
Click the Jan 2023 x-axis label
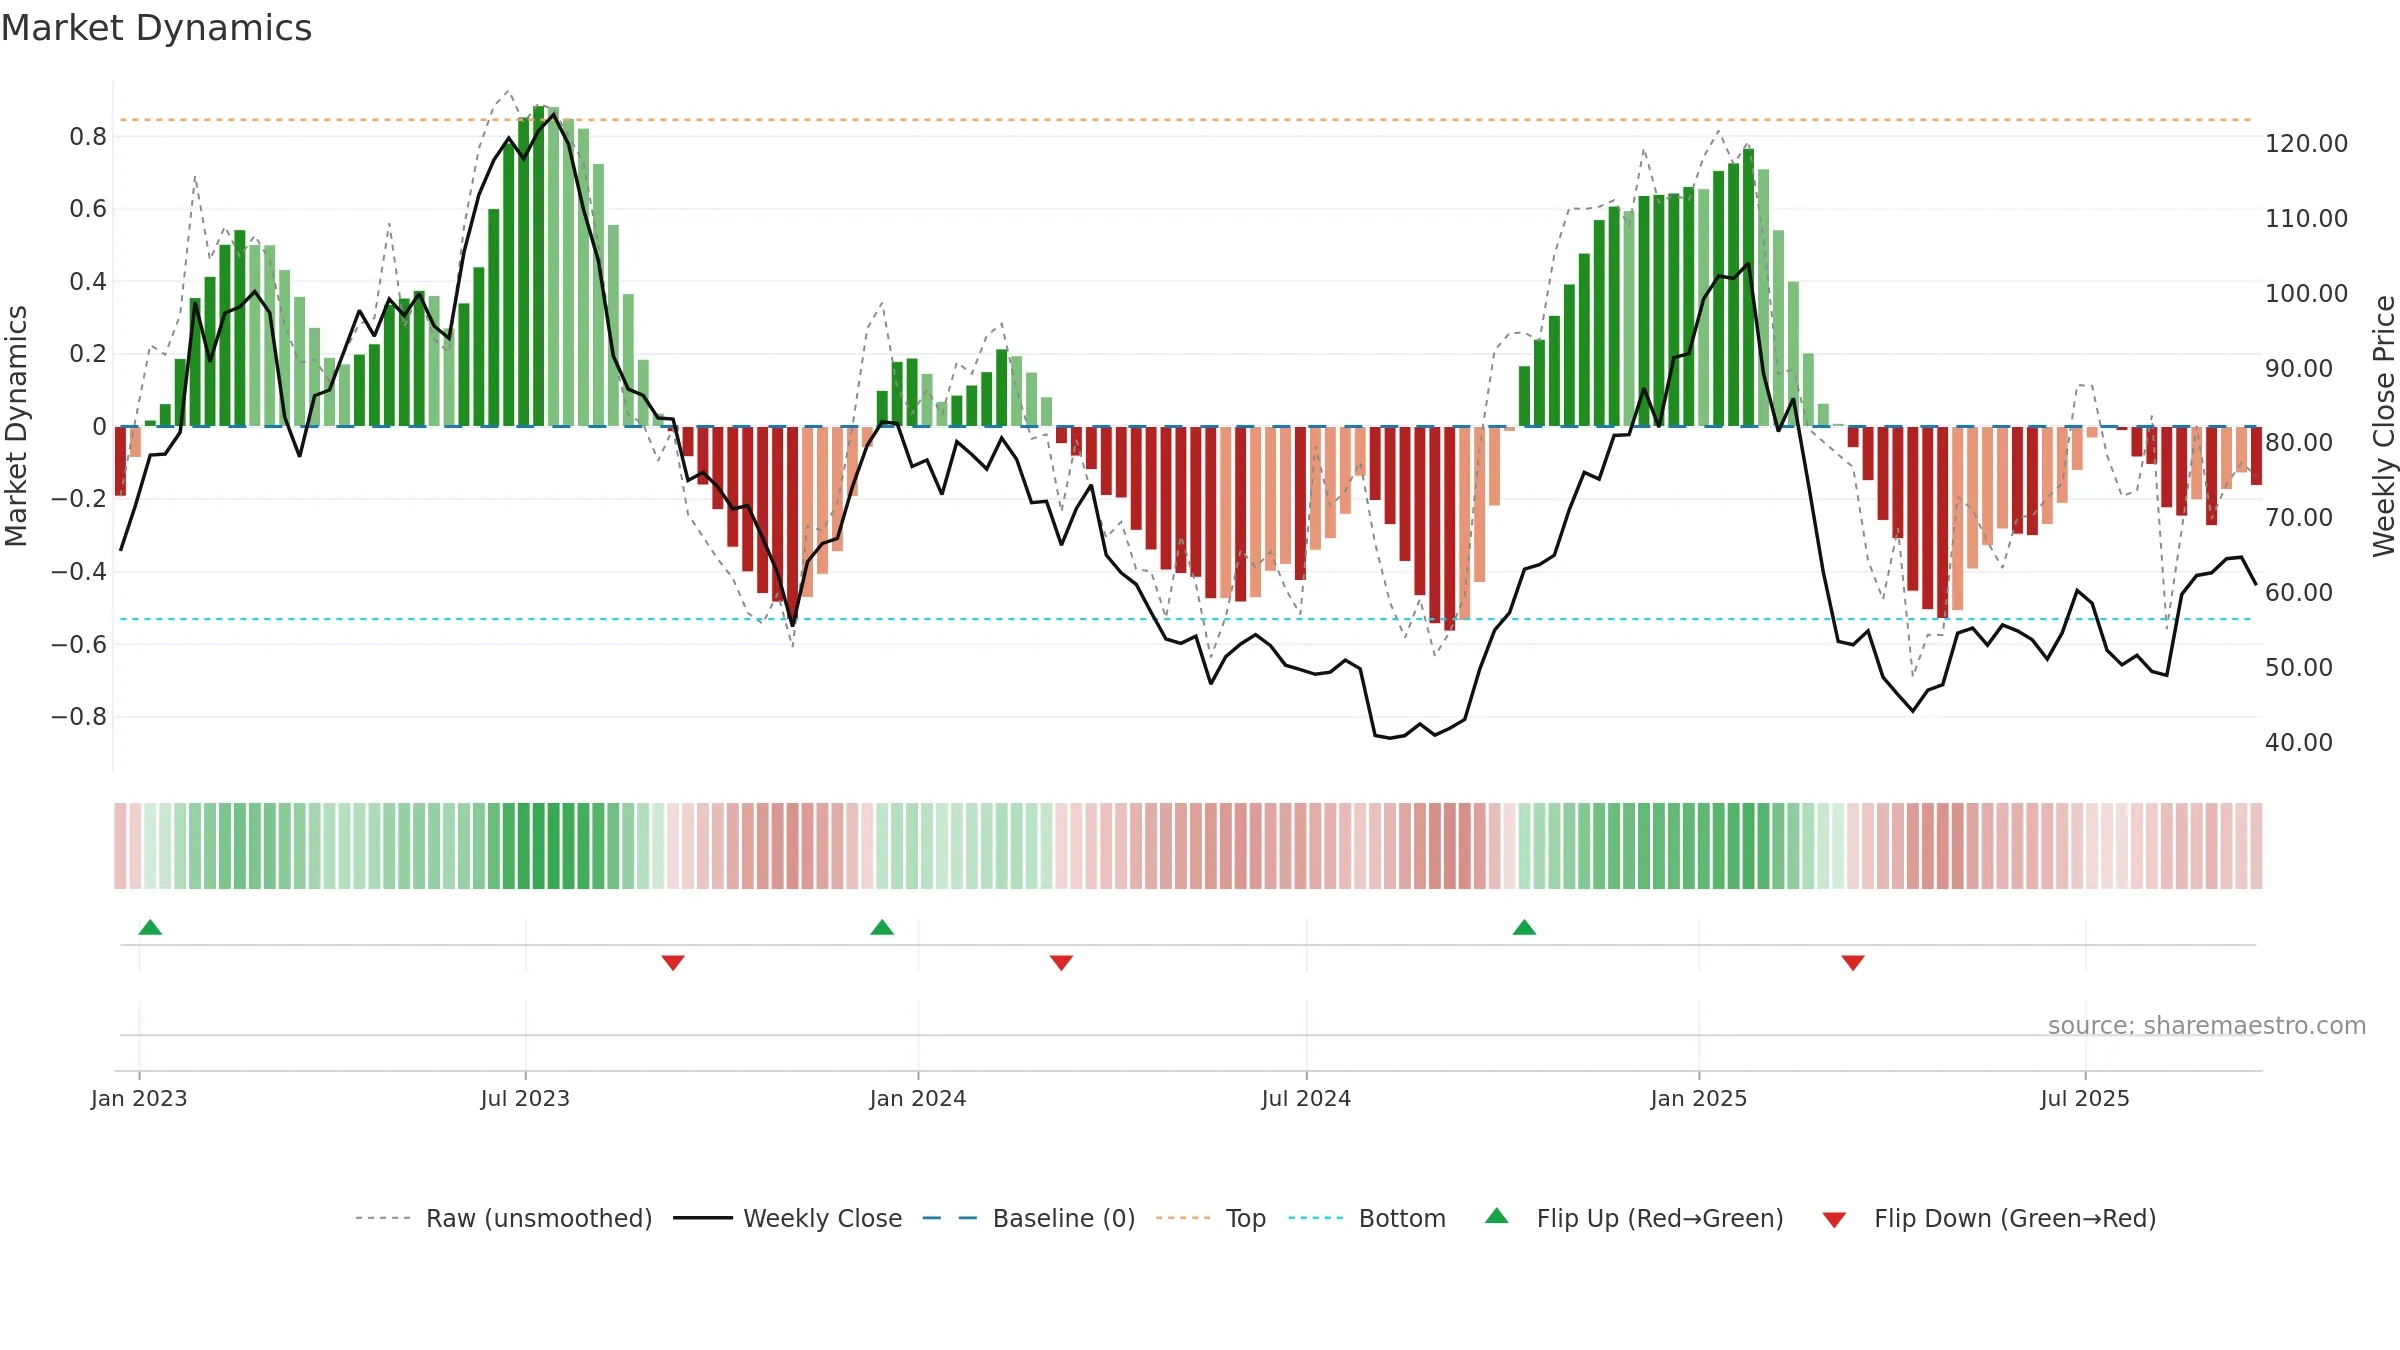tap(139, 1098)
